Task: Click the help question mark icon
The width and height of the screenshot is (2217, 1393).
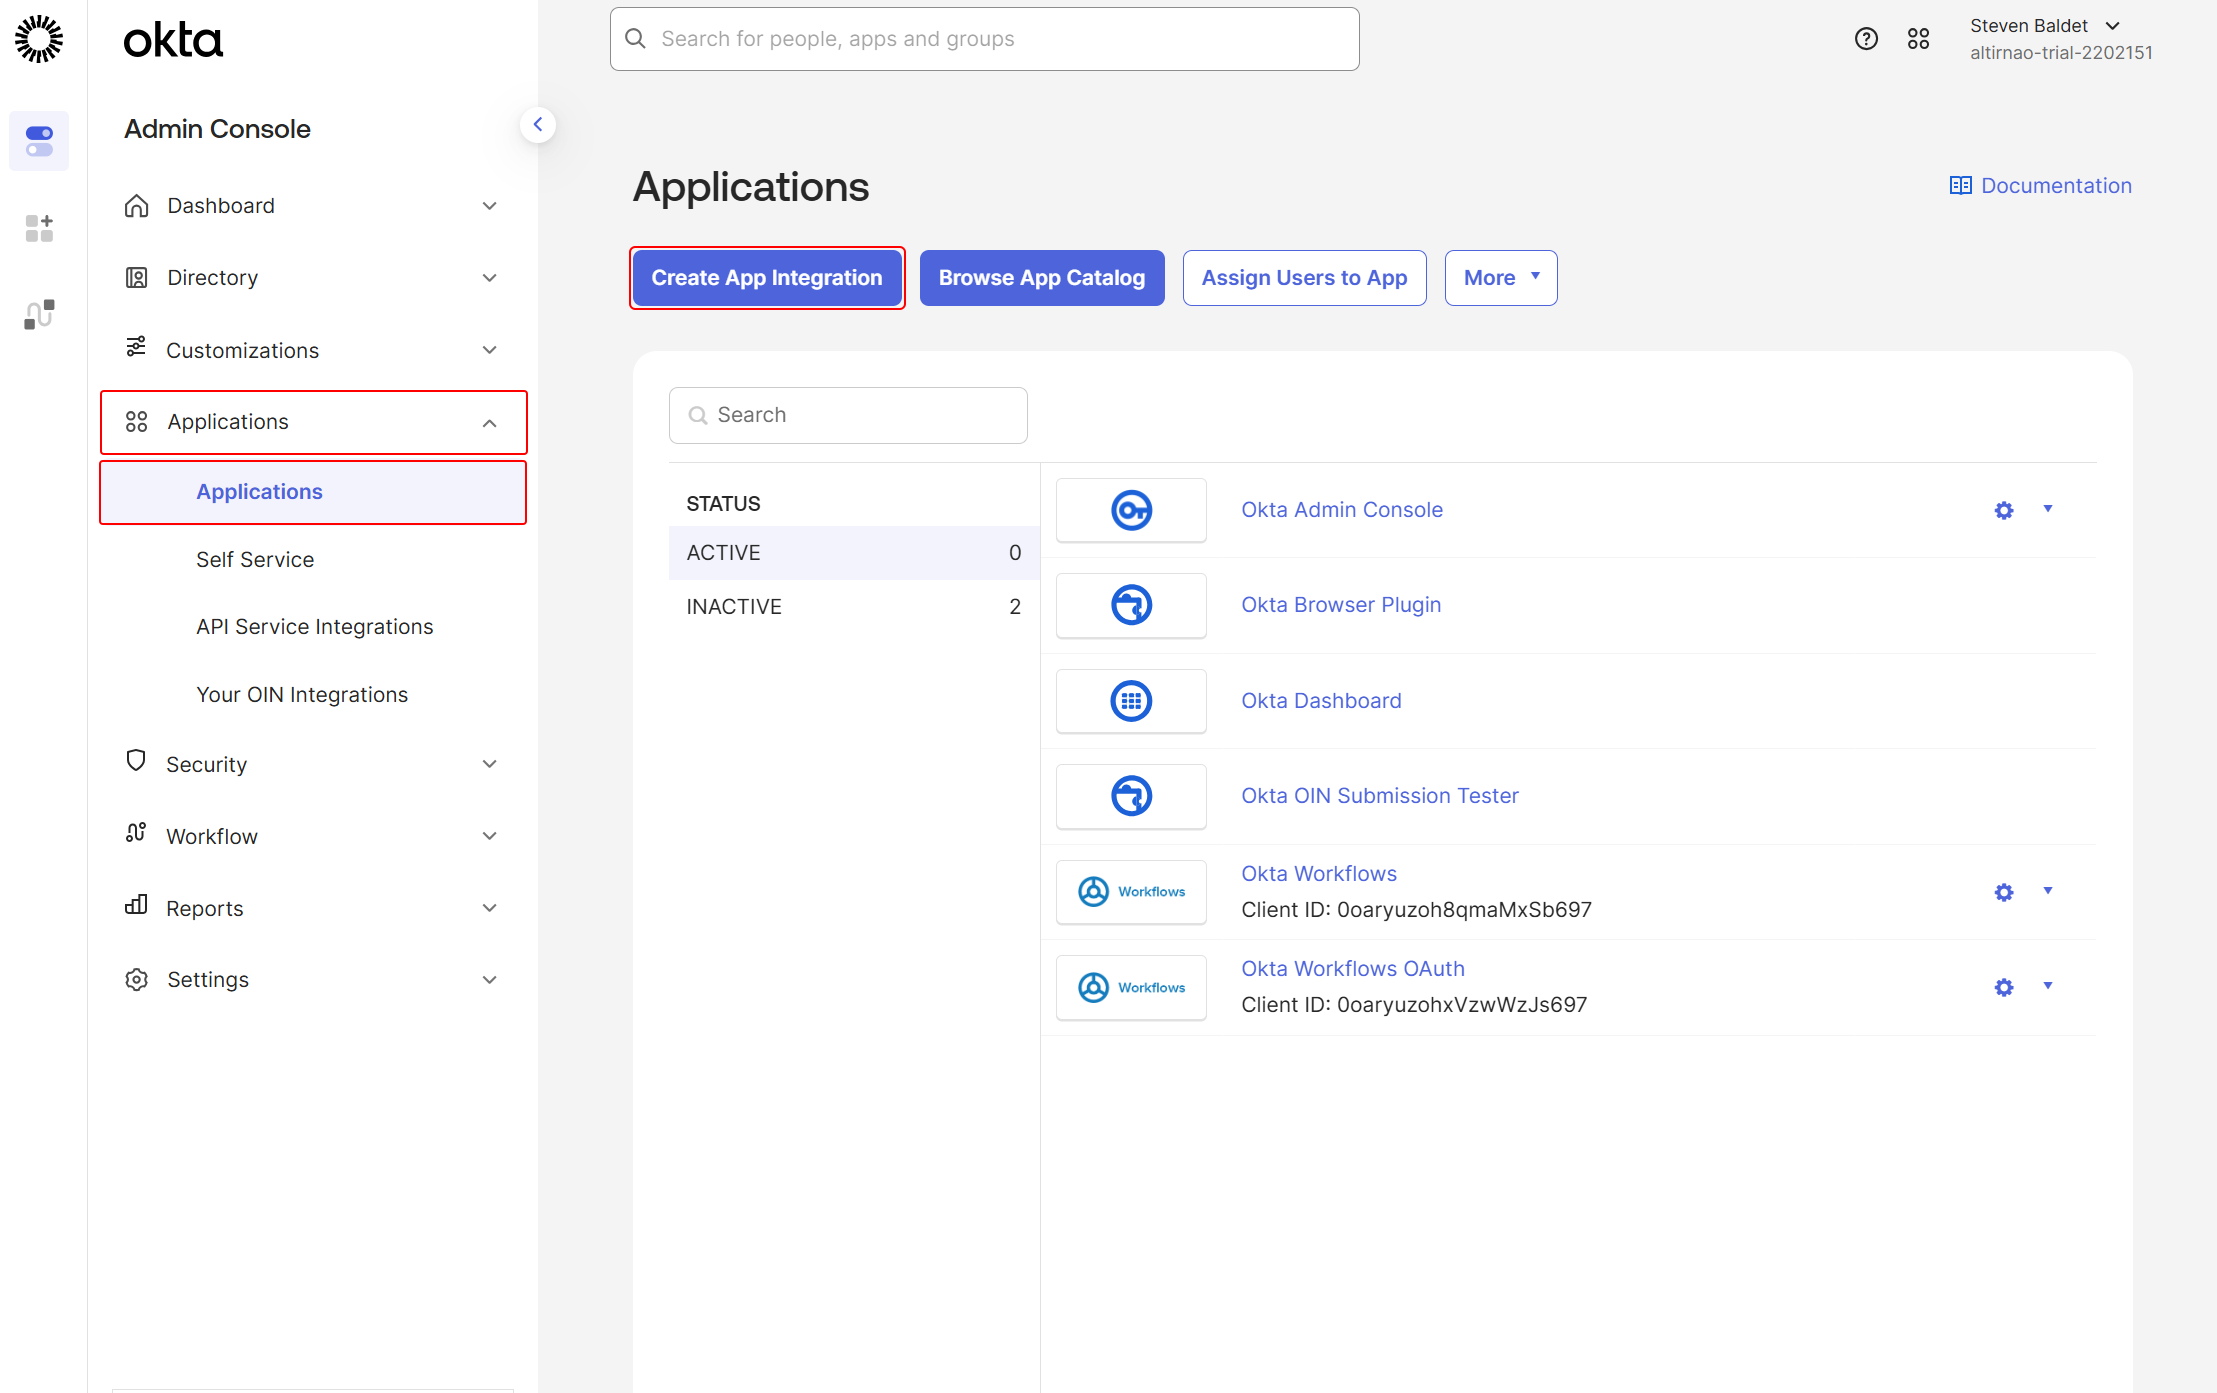Action: 1866,39
